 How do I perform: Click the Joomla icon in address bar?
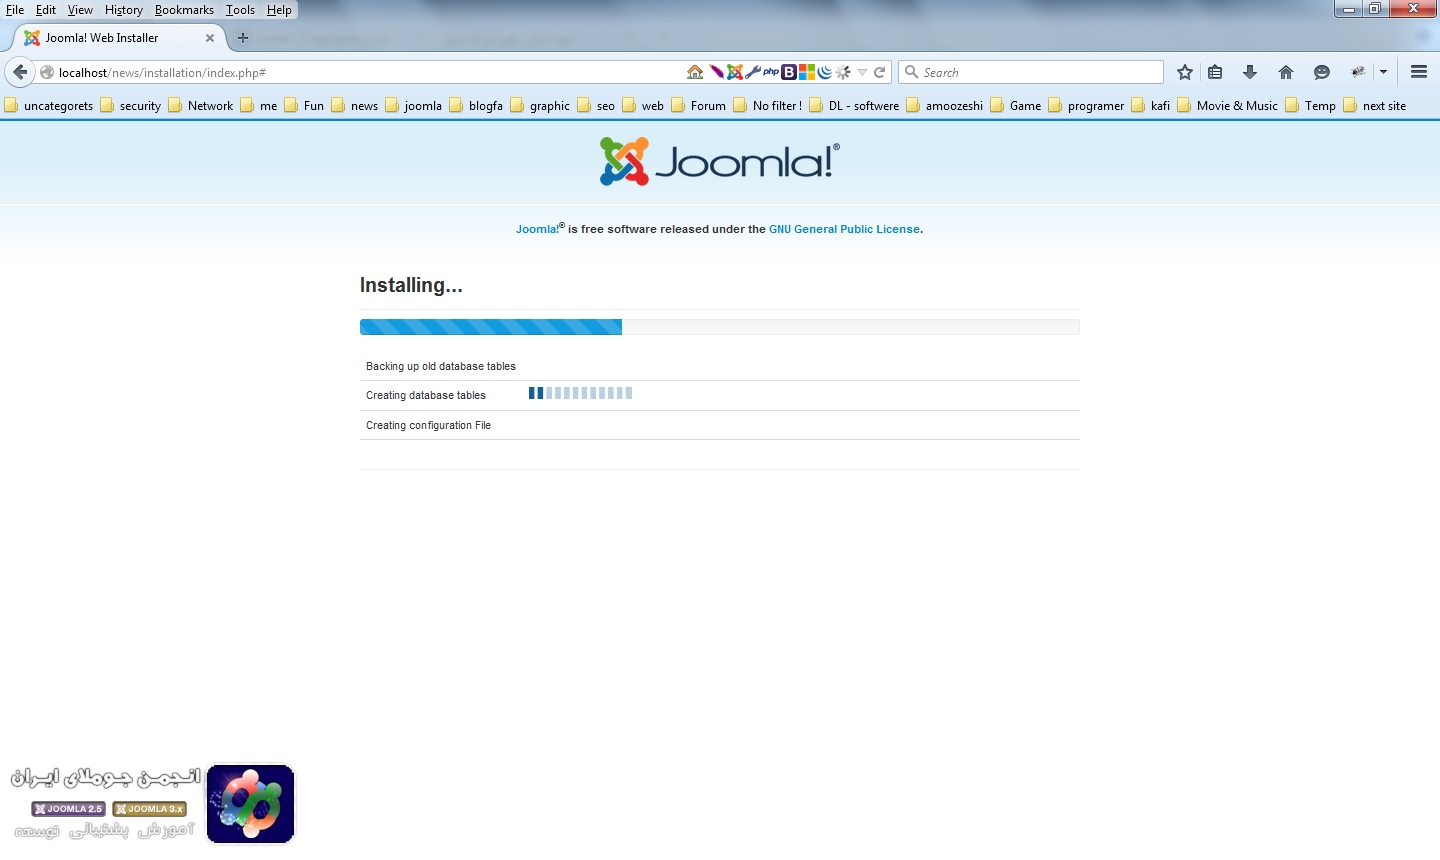[x=735, y=72]
